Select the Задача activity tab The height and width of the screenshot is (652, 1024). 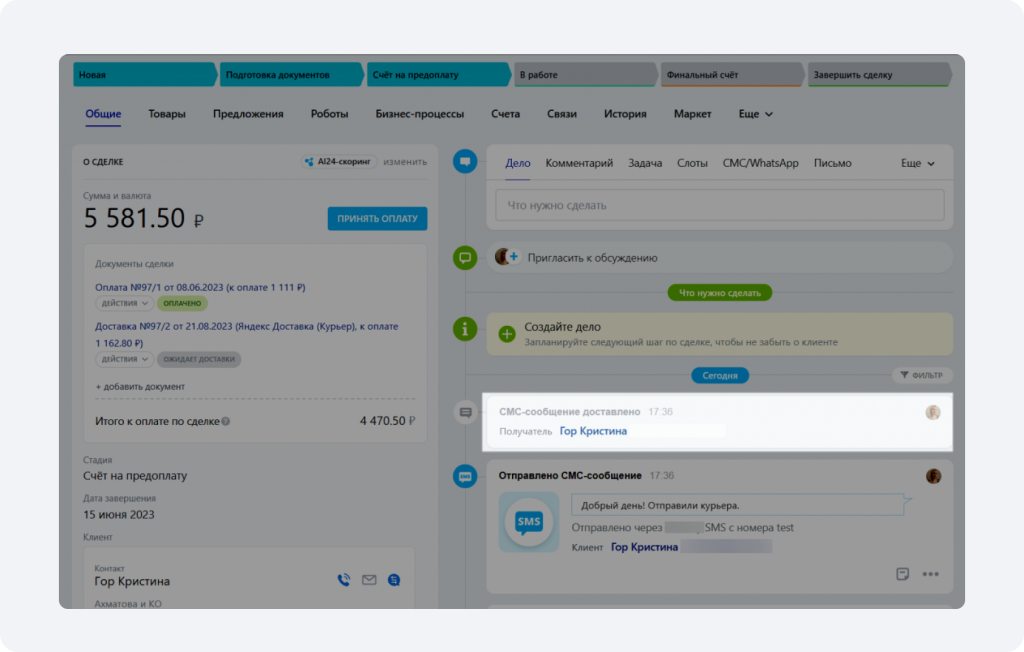(645, 163)
